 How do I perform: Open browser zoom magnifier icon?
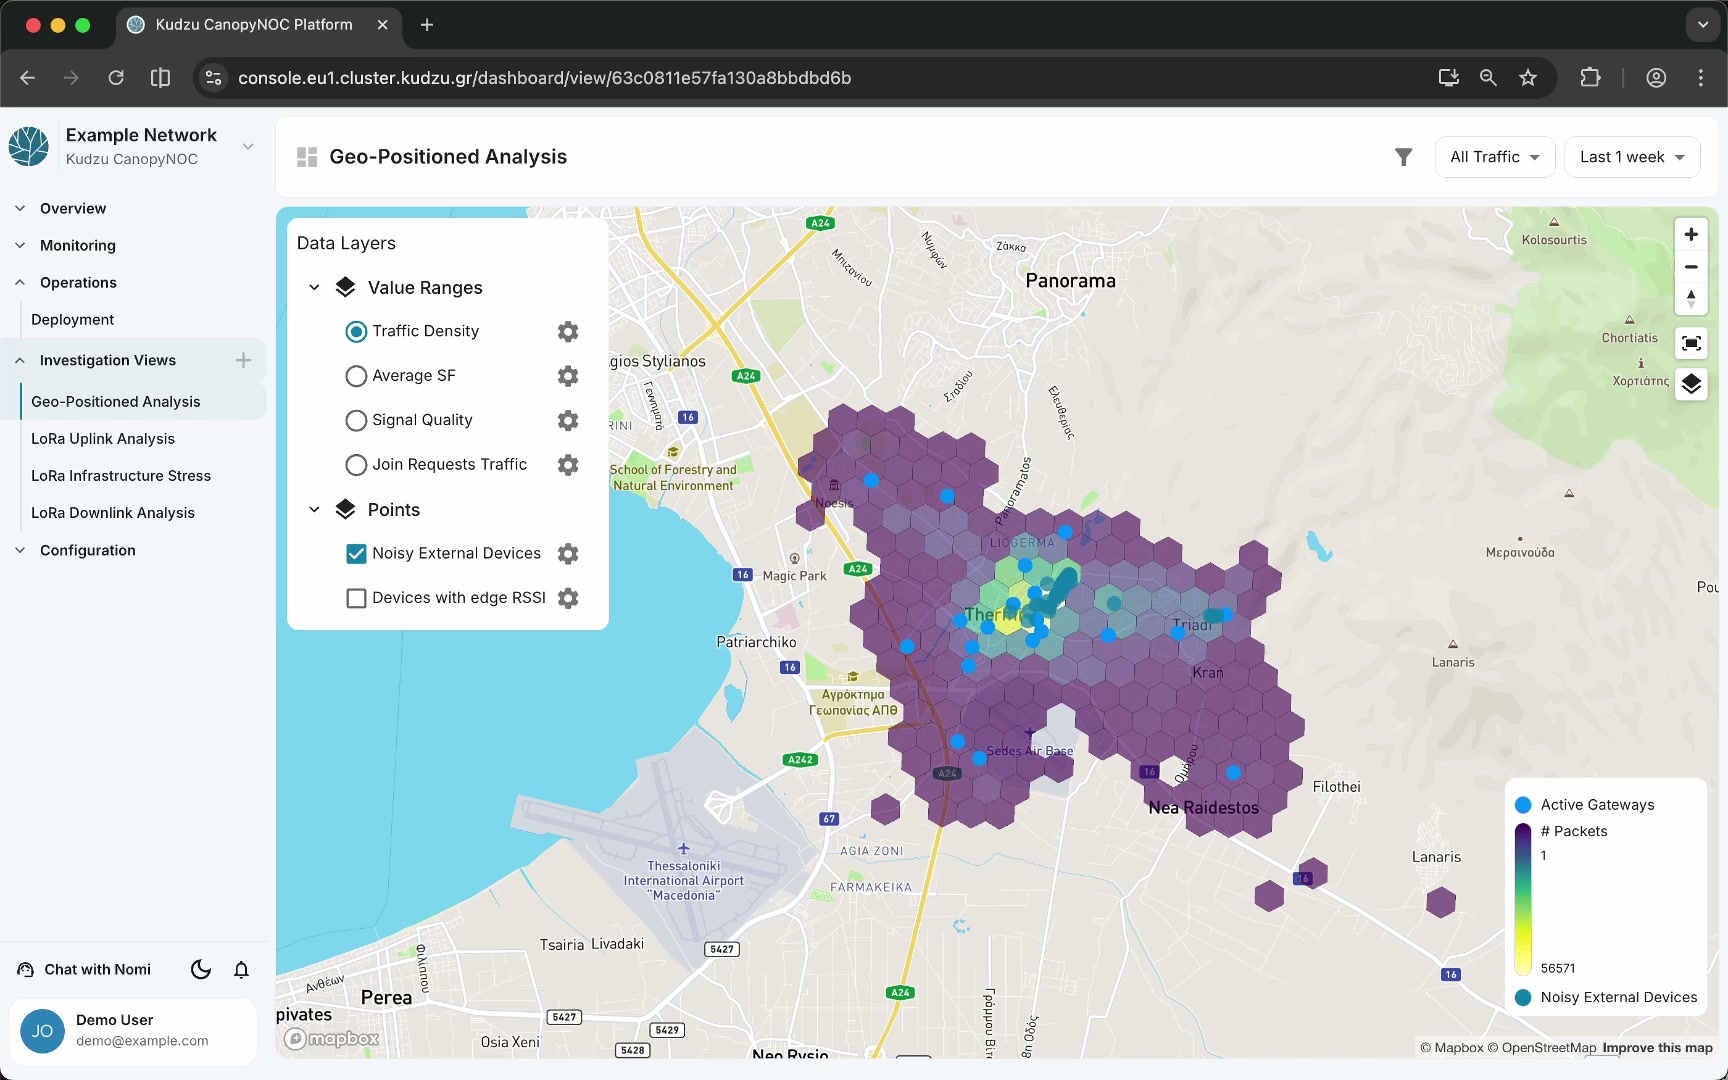pos(1488,78)
